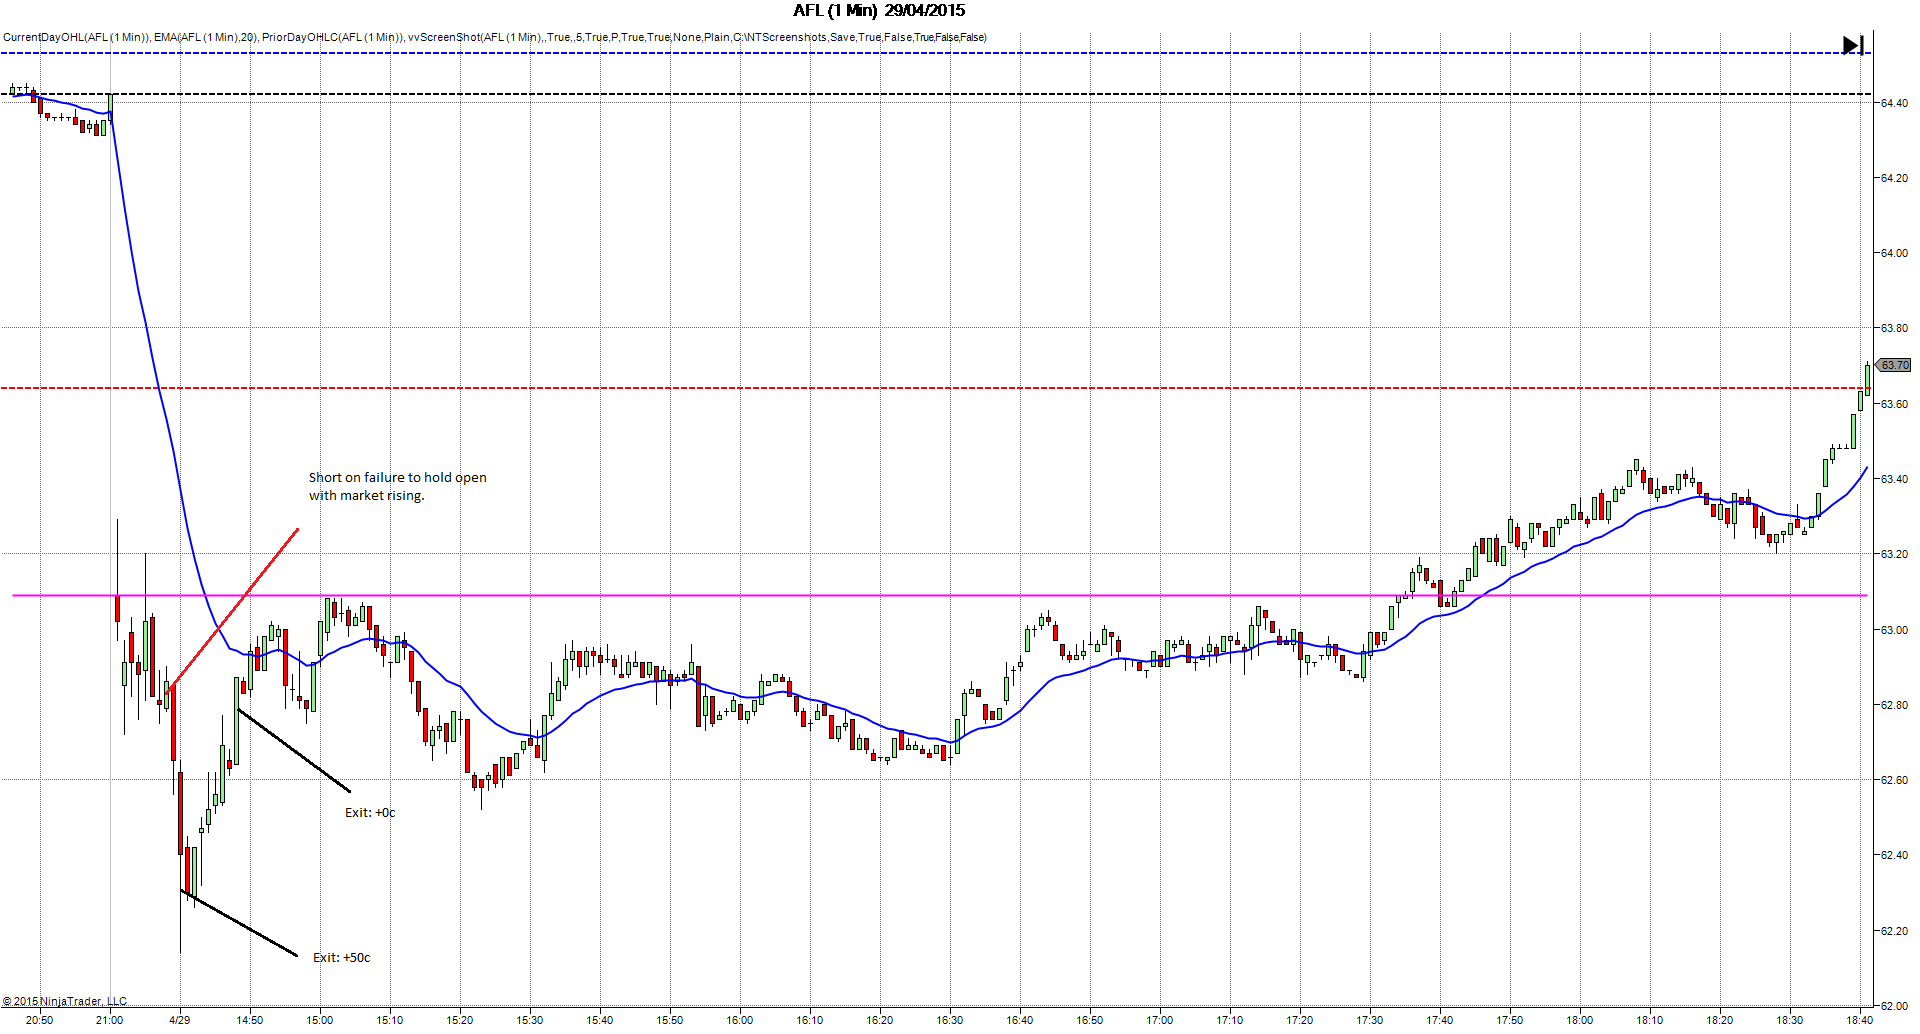Click the 16:00 time axis label
The image size is (1920, 1034).
click(740, 1020)
